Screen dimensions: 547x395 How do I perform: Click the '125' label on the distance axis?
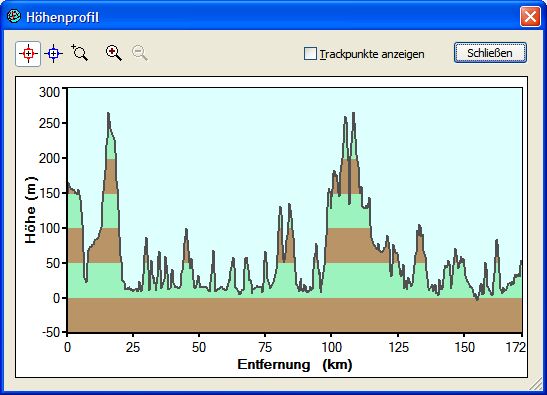coord(398,347)
